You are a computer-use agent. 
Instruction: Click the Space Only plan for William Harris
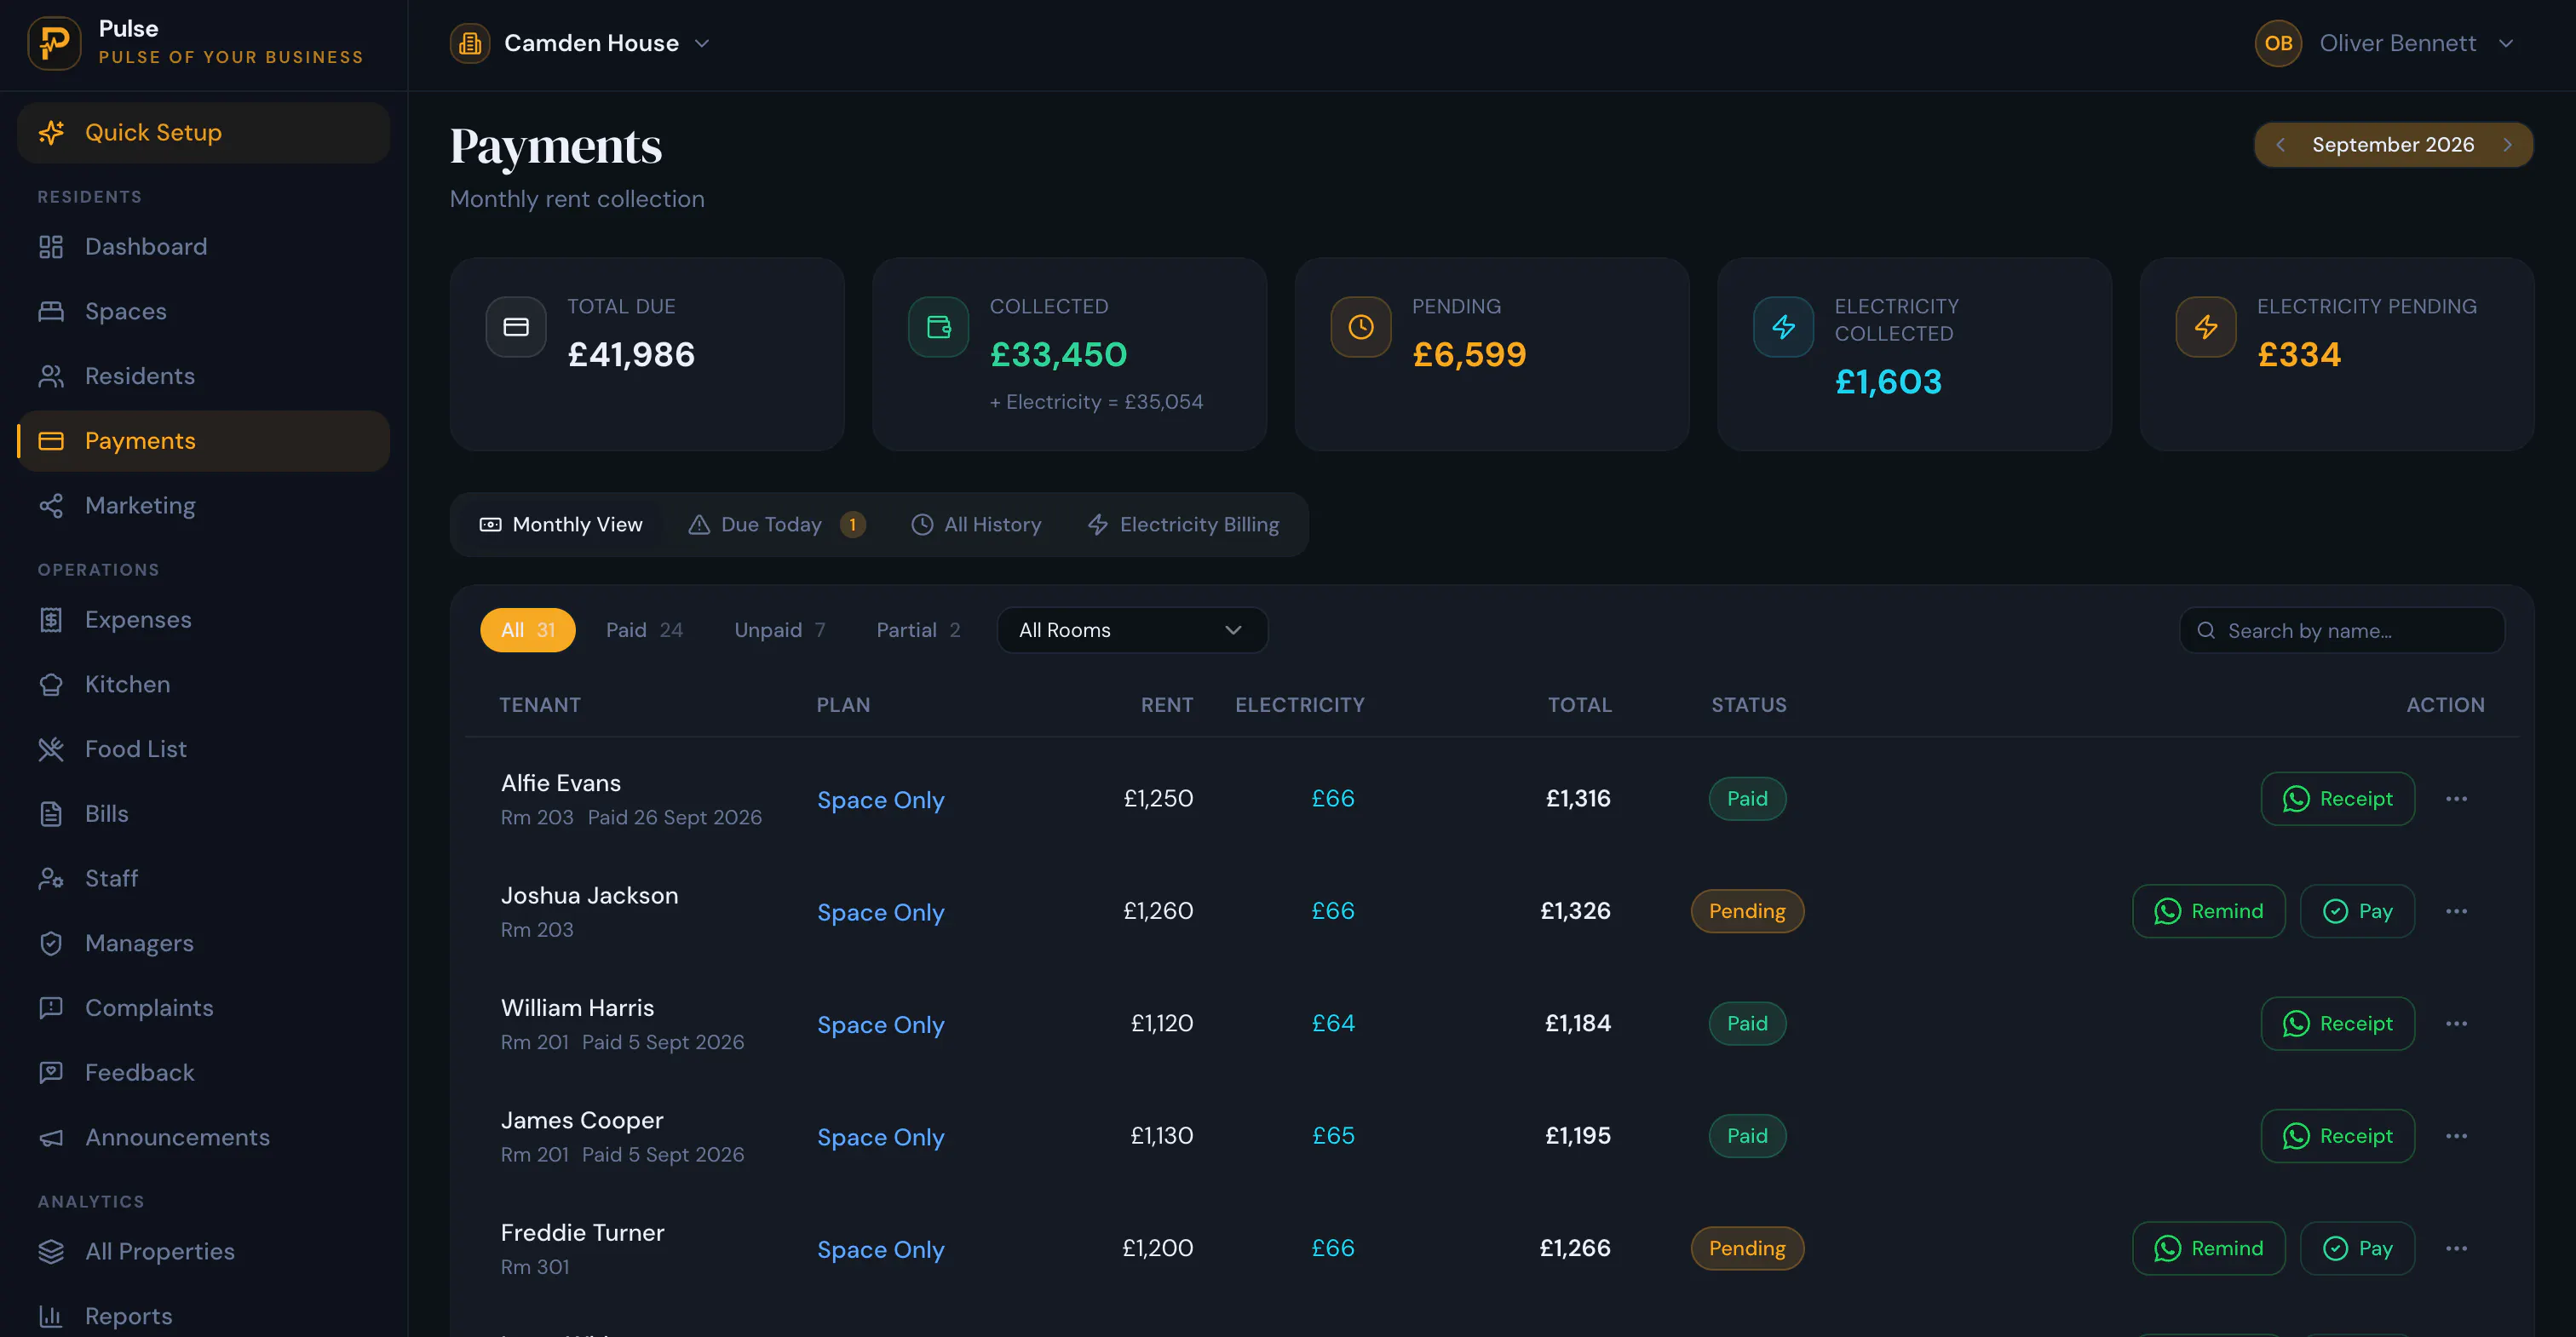pos(880,1025)
